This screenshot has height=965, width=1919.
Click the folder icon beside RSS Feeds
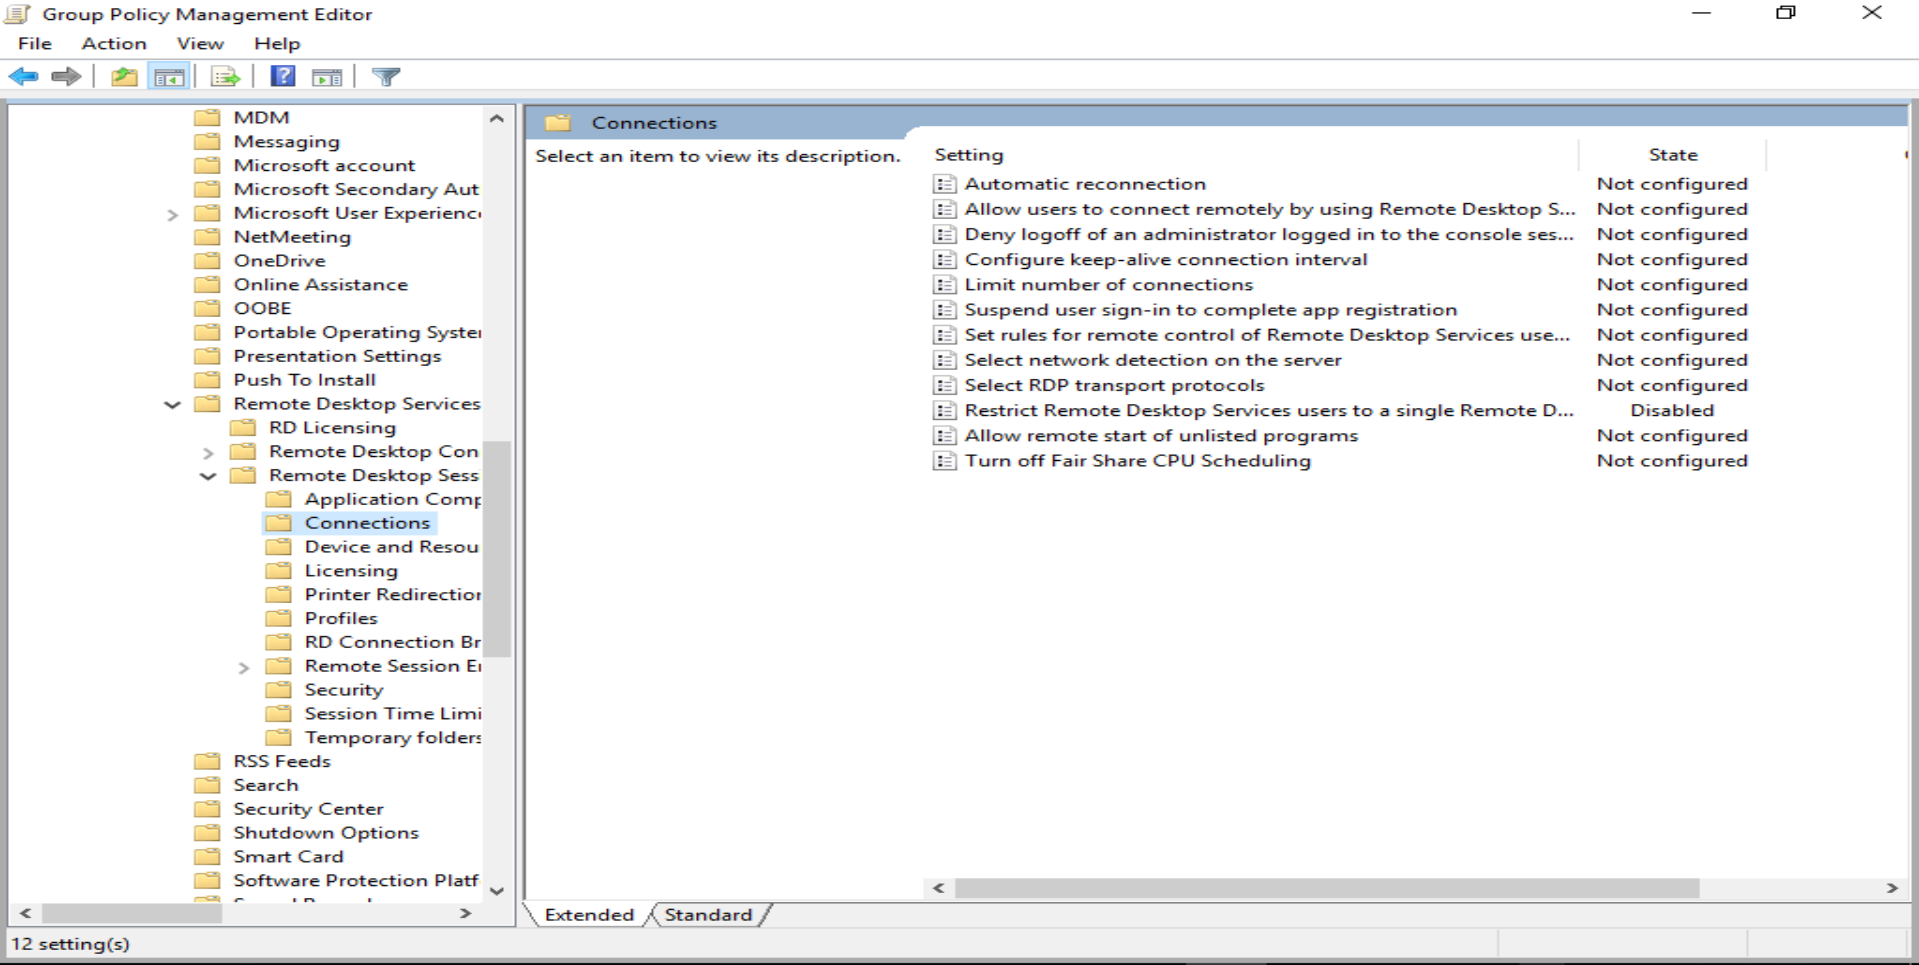[207, 761]
